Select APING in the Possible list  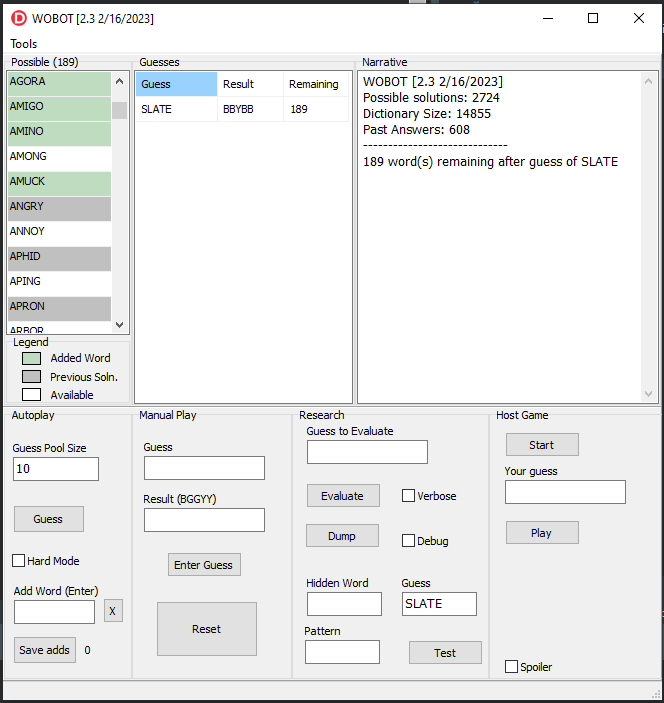[59, 284]
